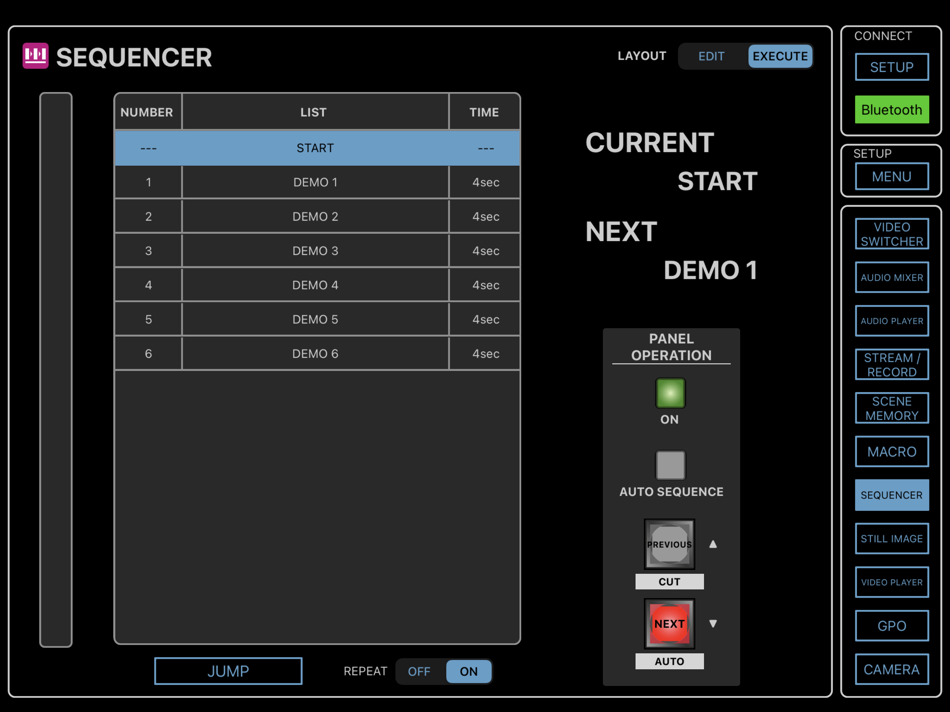
Task: Open the Connect SETUP button
Action: [x=891, y=67]
